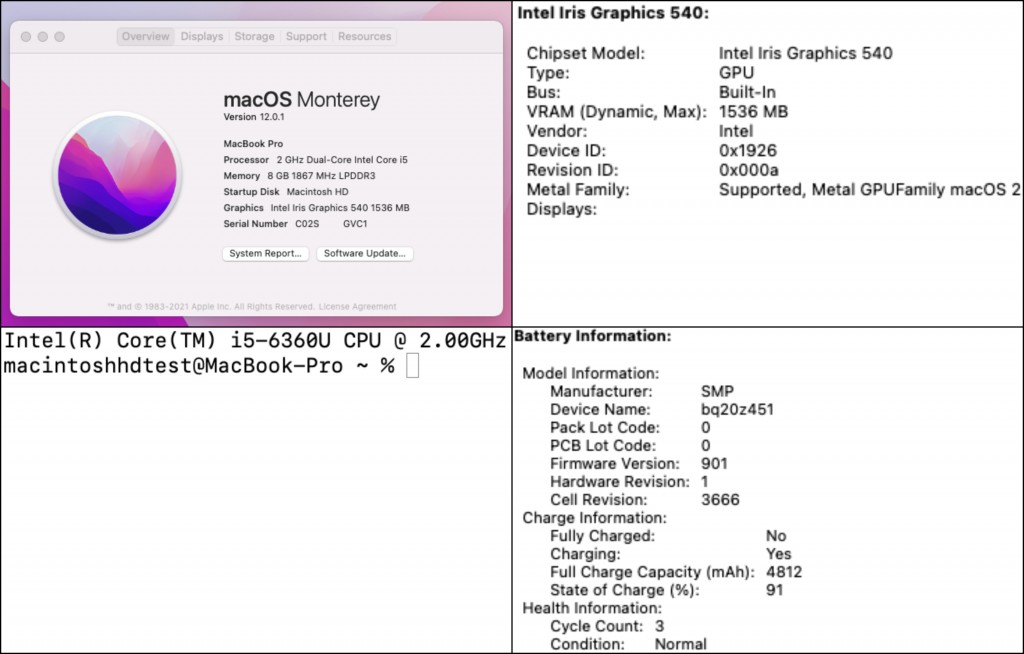Go to the Support tab

306,37
